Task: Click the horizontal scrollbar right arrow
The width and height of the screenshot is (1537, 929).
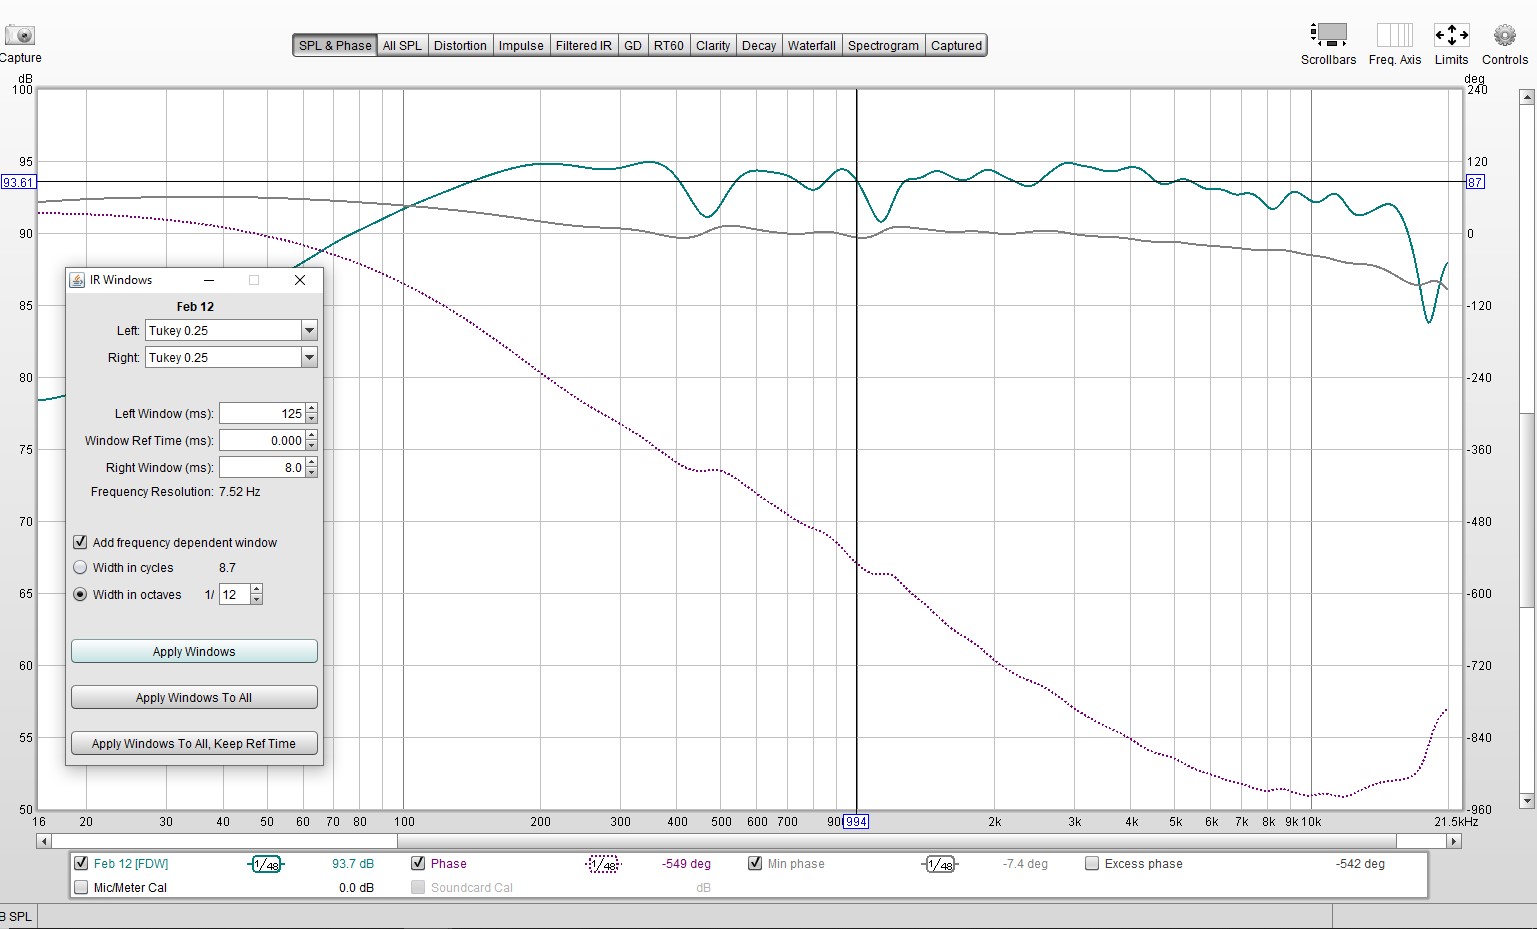Action: 1455,841
